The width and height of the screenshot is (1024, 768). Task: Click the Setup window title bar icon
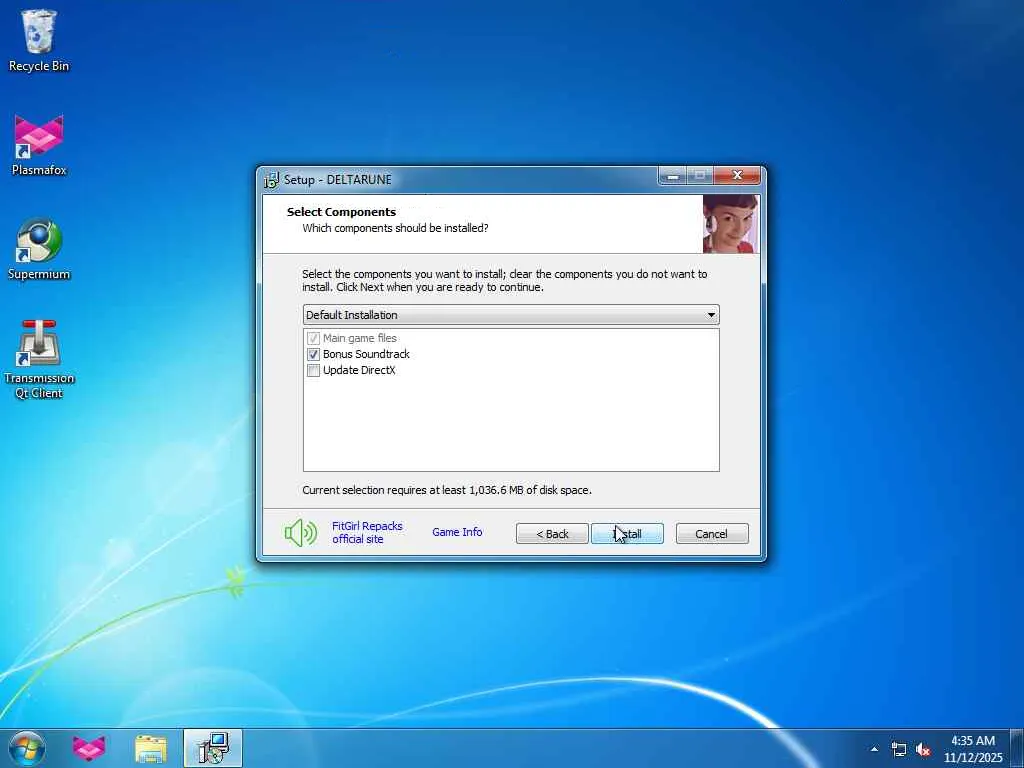point(271,180)
